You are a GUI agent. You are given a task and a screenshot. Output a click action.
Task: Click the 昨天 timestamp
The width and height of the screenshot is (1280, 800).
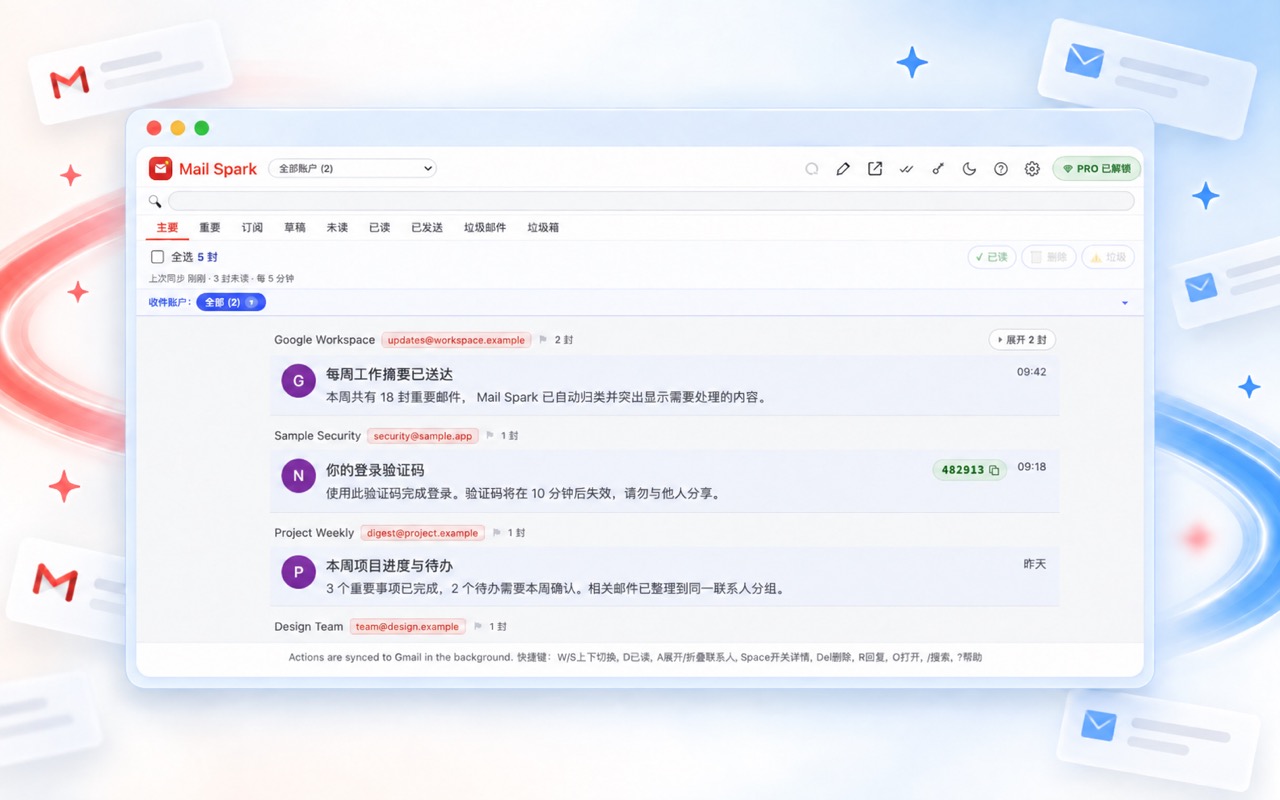(x=1035, y=564)
